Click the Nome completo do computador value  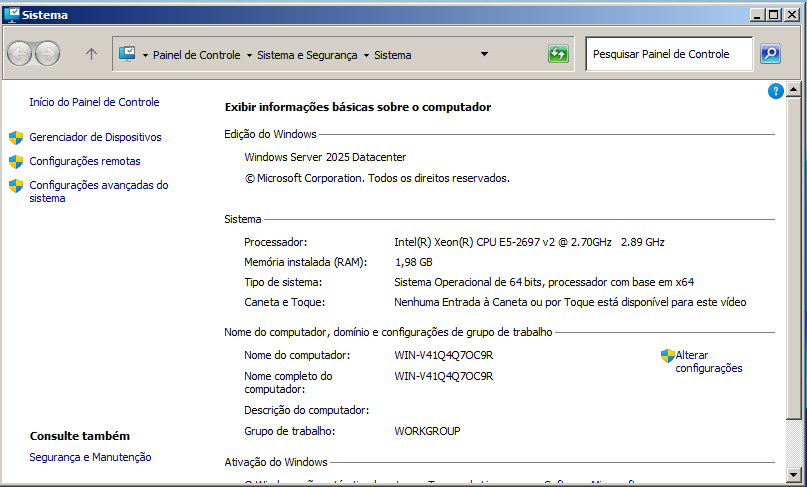click(x=444, y=376)
